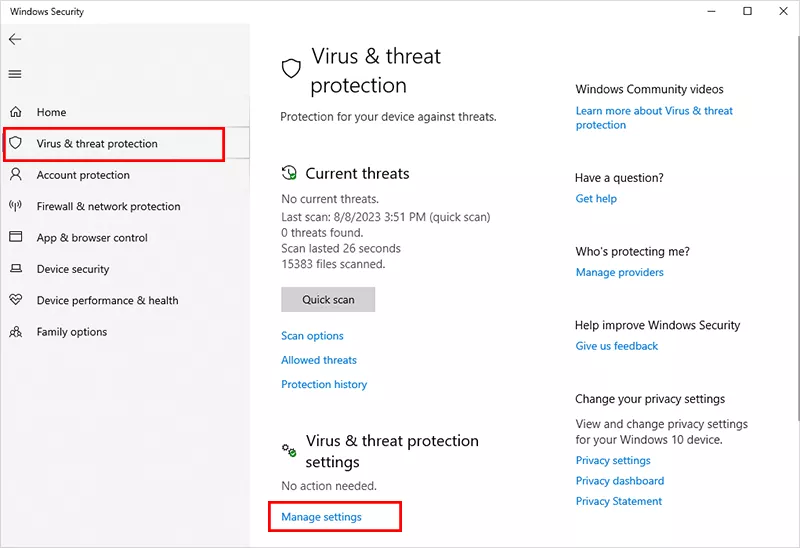
Task: Open the Scan options link
Action: (x=312, y=336)
